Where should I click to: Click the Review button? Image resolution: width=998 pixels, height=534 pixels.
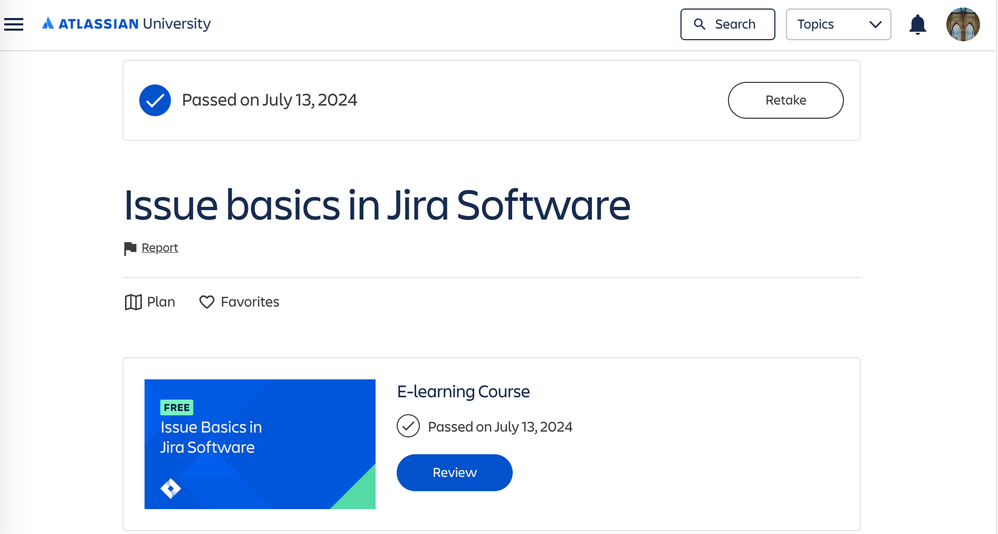coord(454,472)
